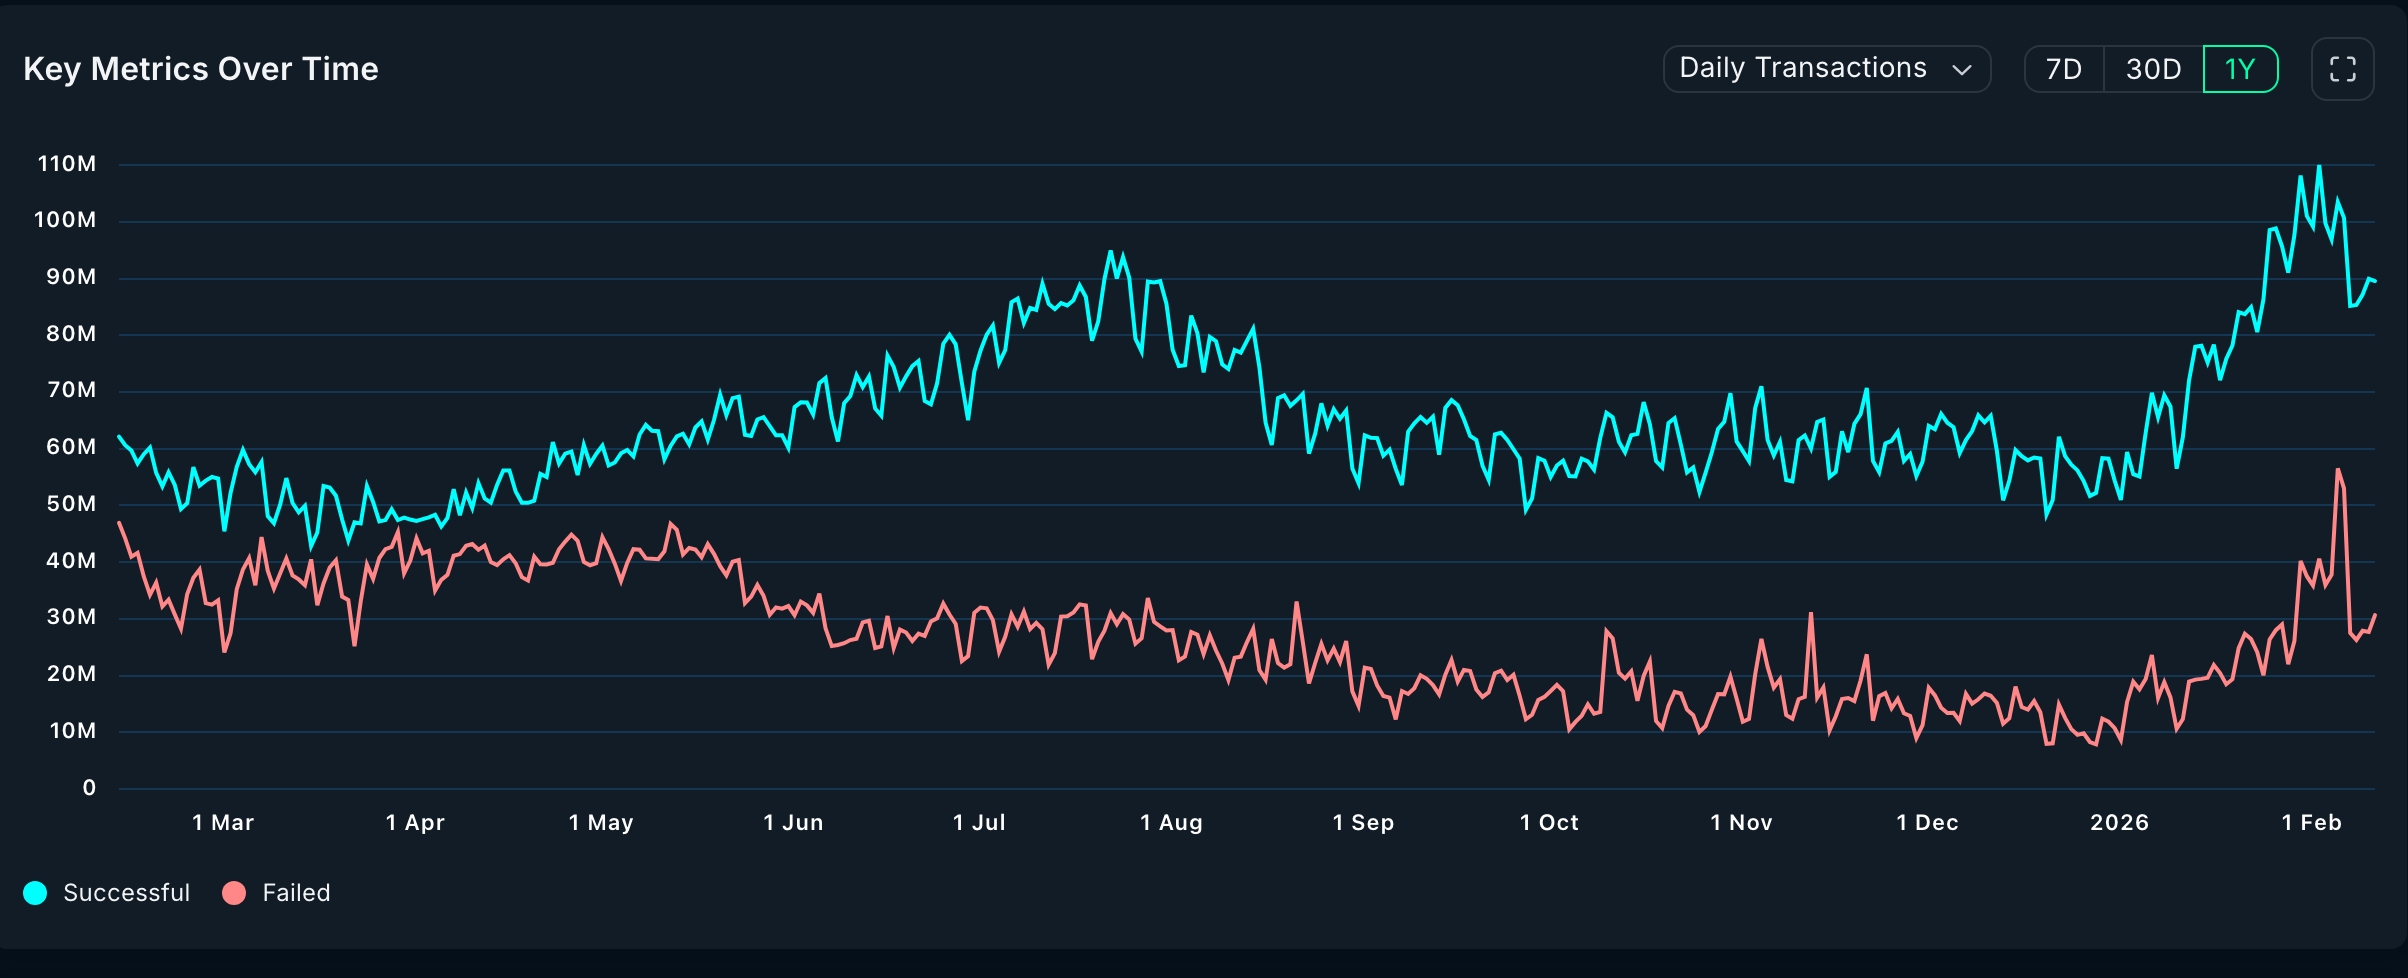Screen dimensions: 2408x978
Task: Click the Key Metrics Over Time title
Action: [201, 69]
